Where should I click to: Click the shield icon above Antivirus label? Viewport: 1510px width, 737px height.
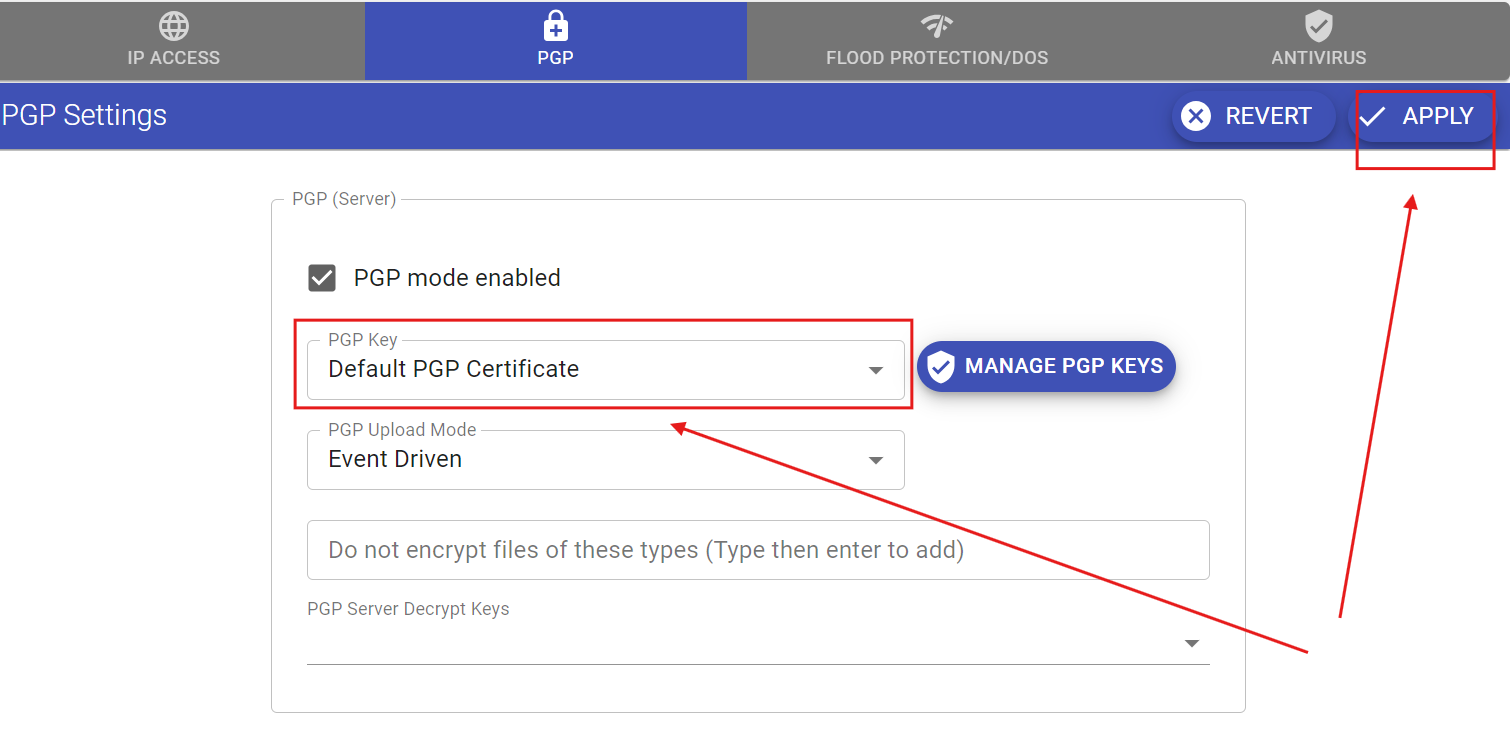(1318, 26)
